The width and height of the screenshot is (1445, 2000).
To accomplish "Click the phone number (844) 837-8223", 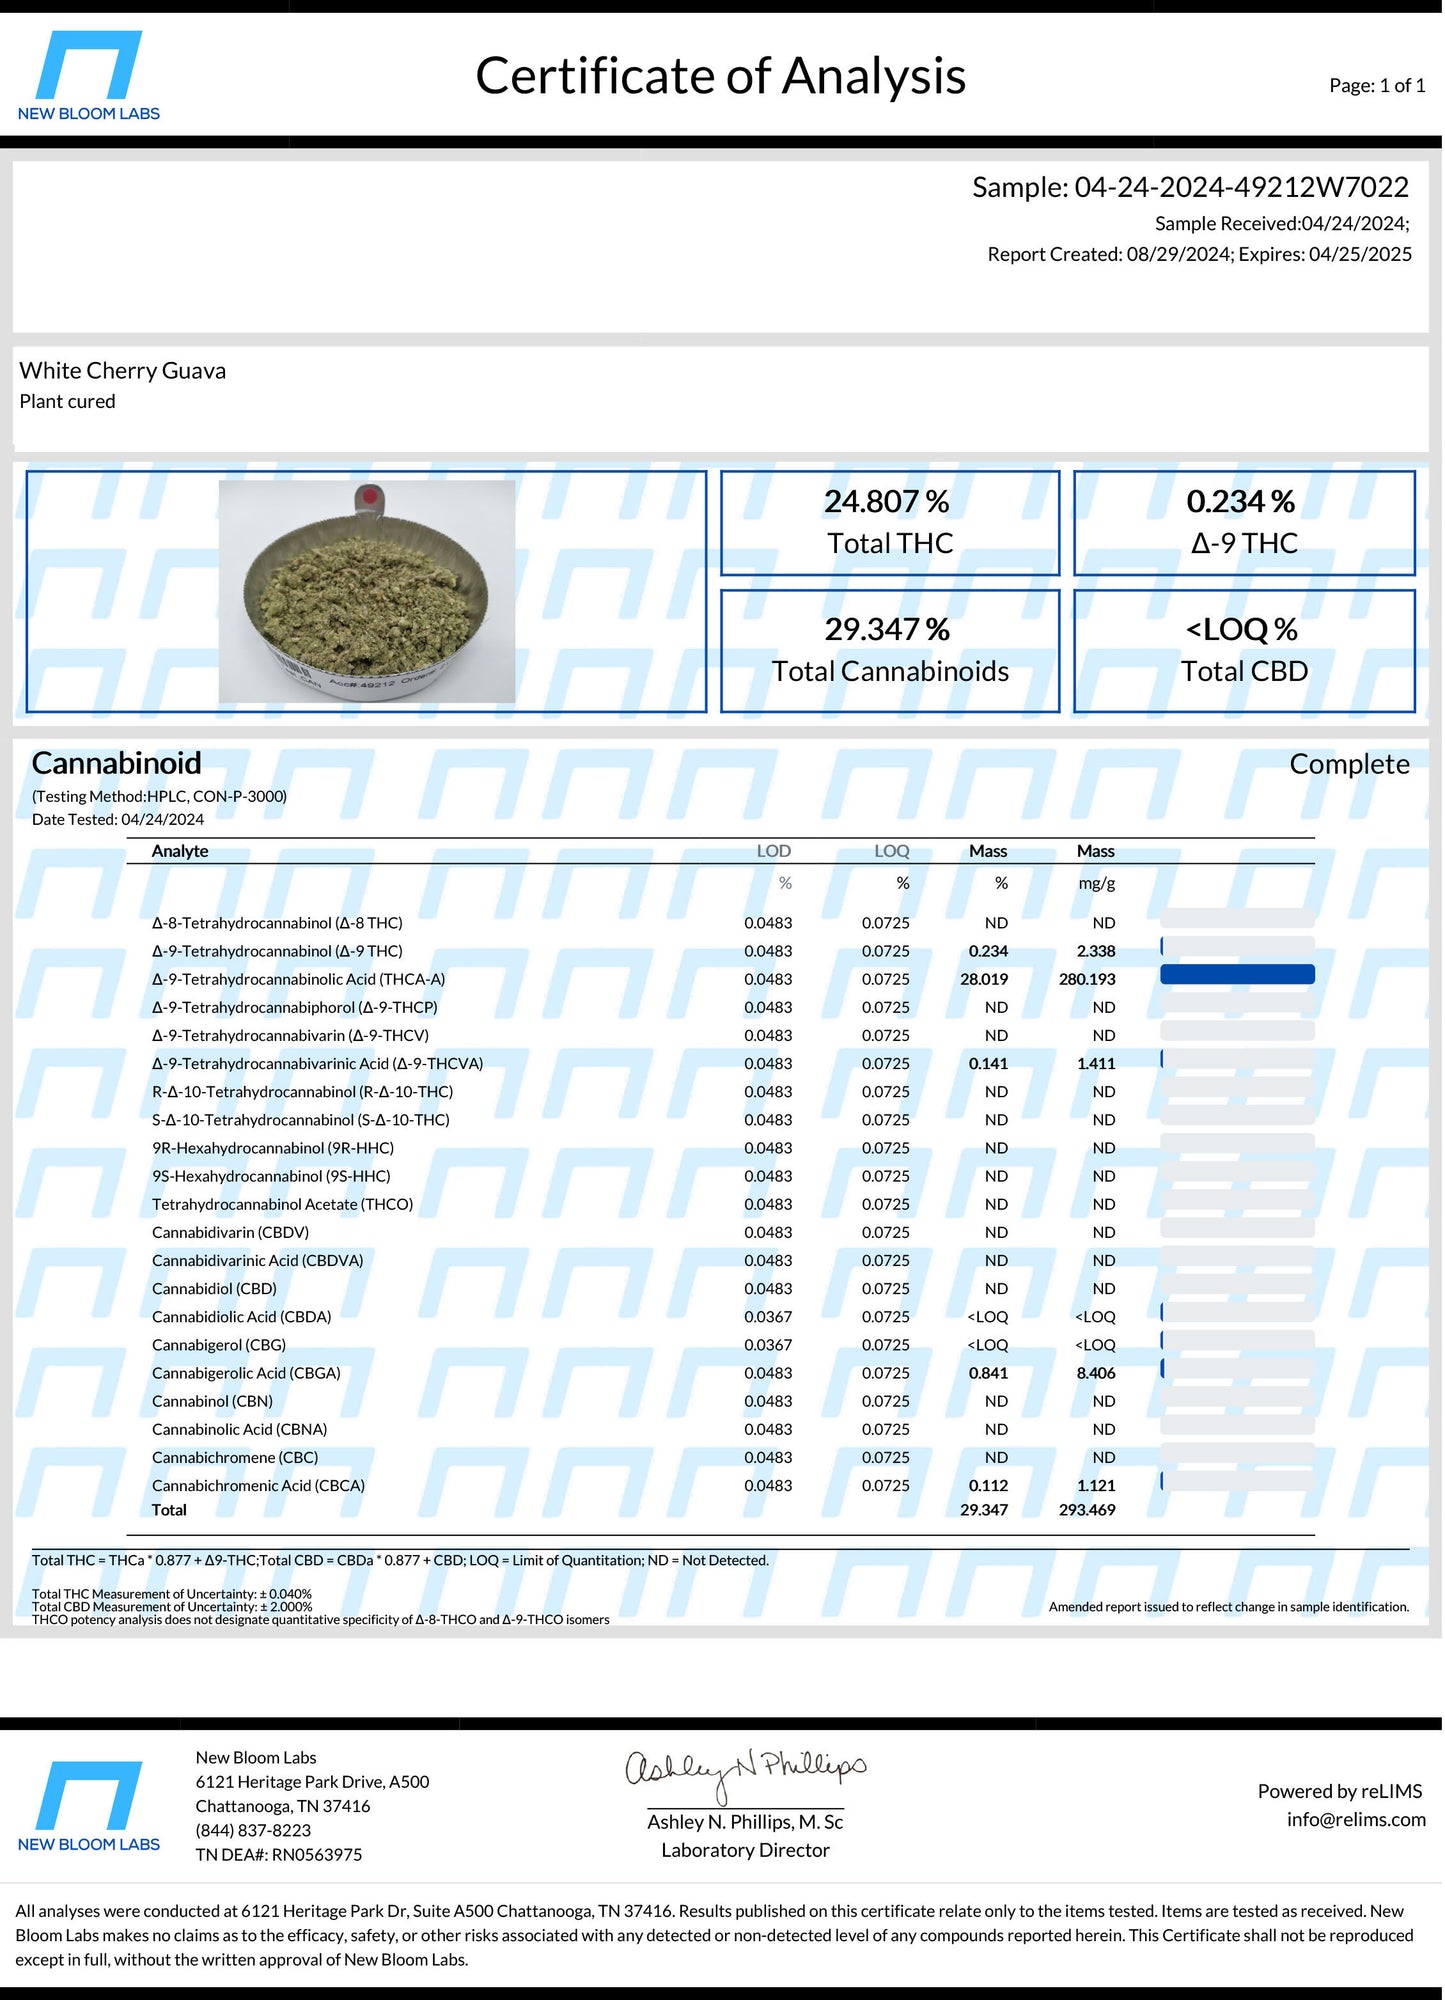I will [x=253, y=1830].
